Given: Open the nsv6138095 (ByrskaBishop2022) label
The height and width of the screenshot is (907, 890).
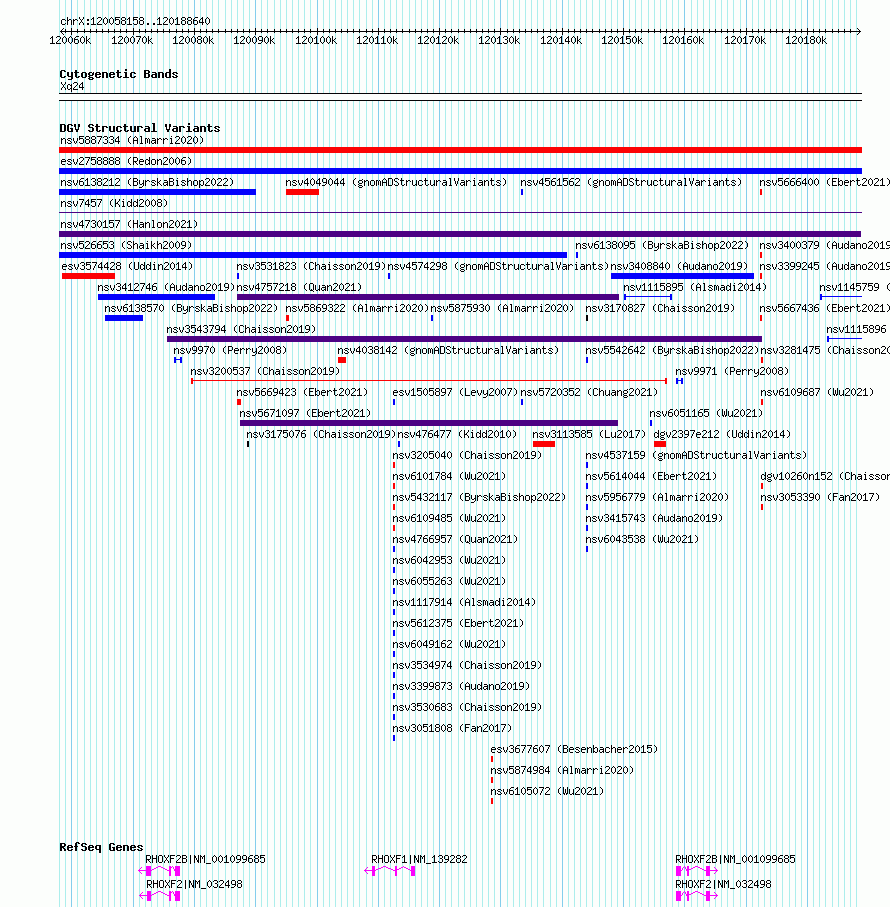Looking at the screenshot, I should point(662,245).
